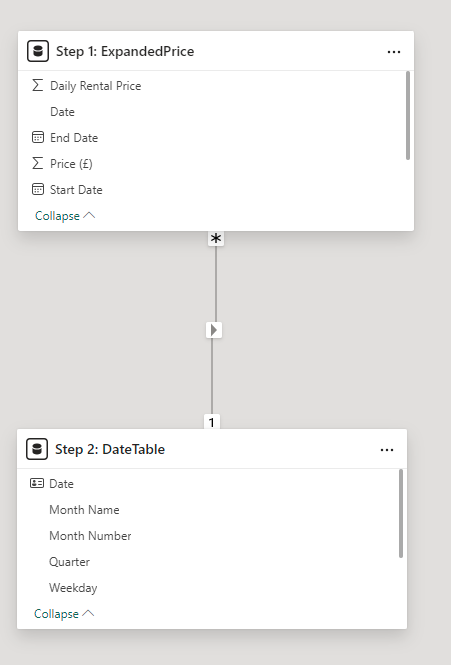The image size is (451, 665).
Task: Select the relationship filter direction arrow
Action: point(214,330)
